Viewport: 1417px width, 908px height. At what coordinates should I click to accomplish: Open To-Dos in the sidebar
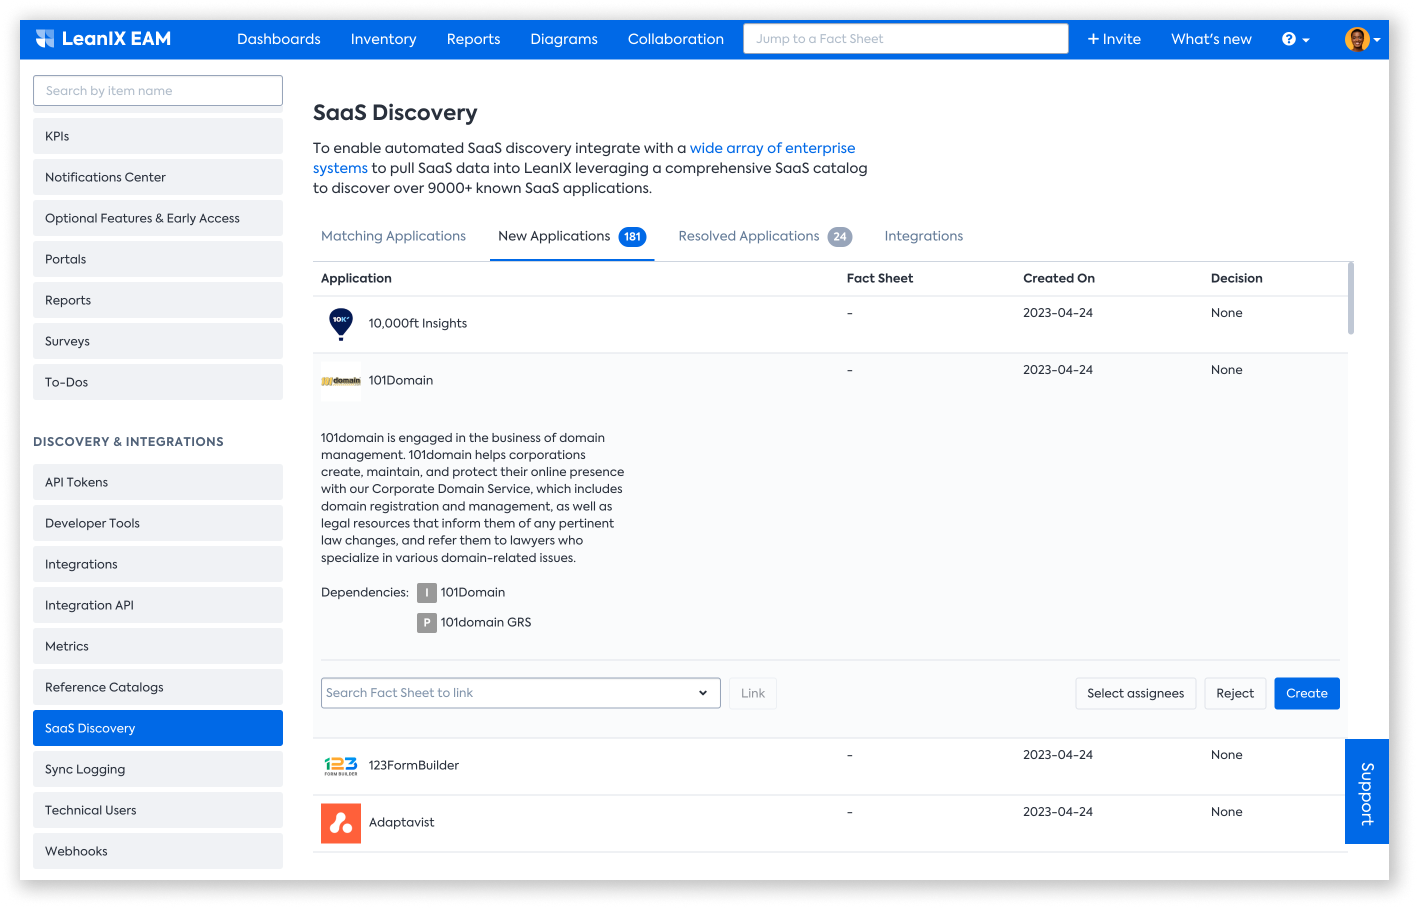(158, 382)
